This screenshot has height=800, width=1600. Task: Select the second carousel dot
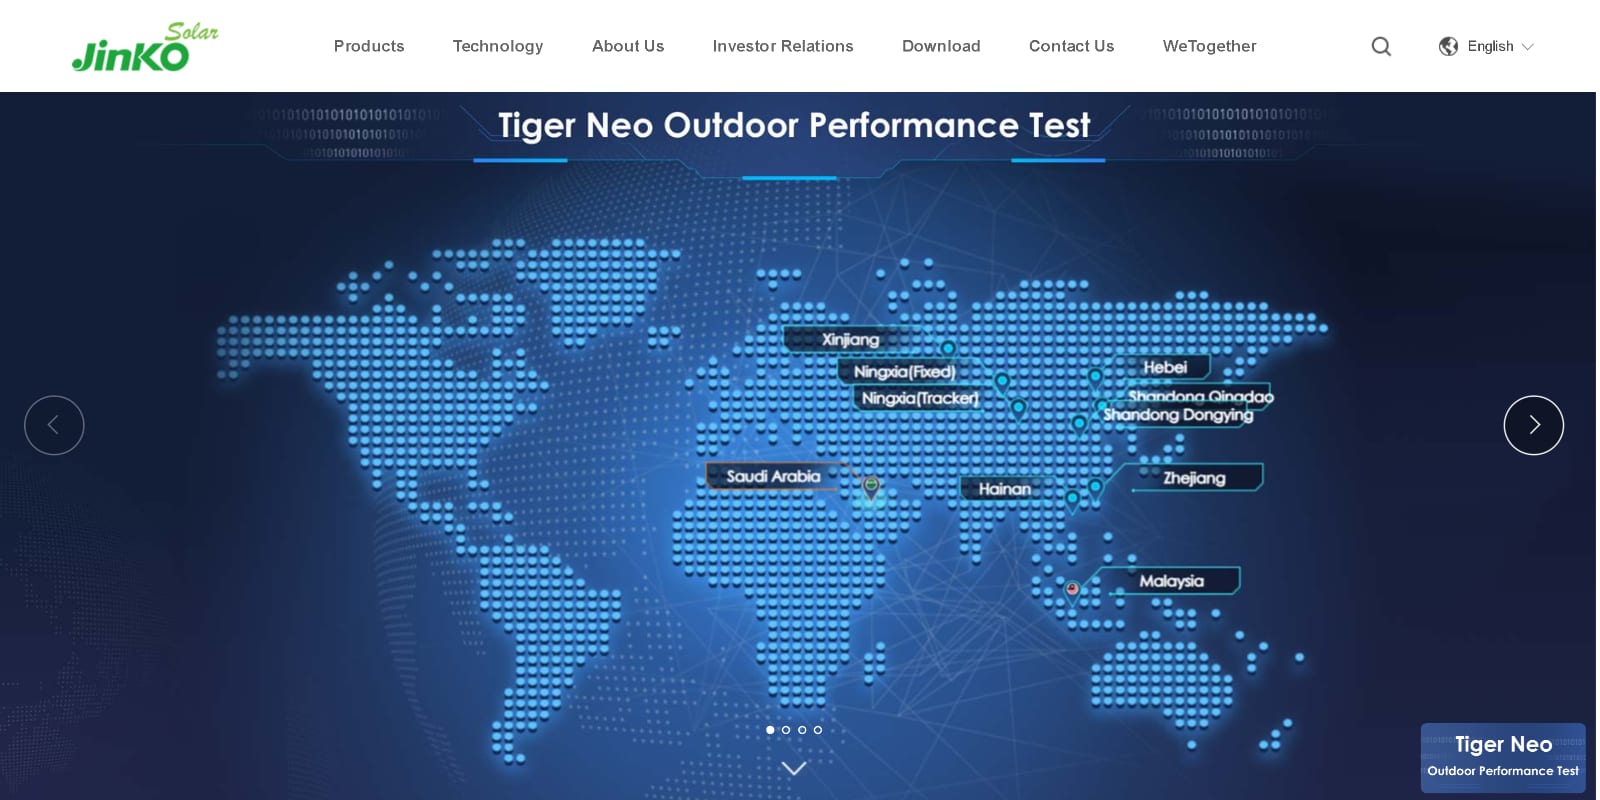[786, 730]
